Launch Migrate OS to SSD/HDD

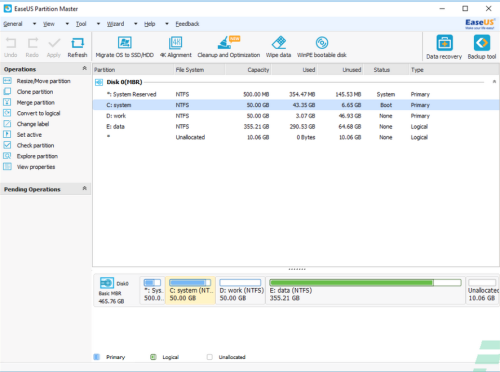[x=125, y=47]
